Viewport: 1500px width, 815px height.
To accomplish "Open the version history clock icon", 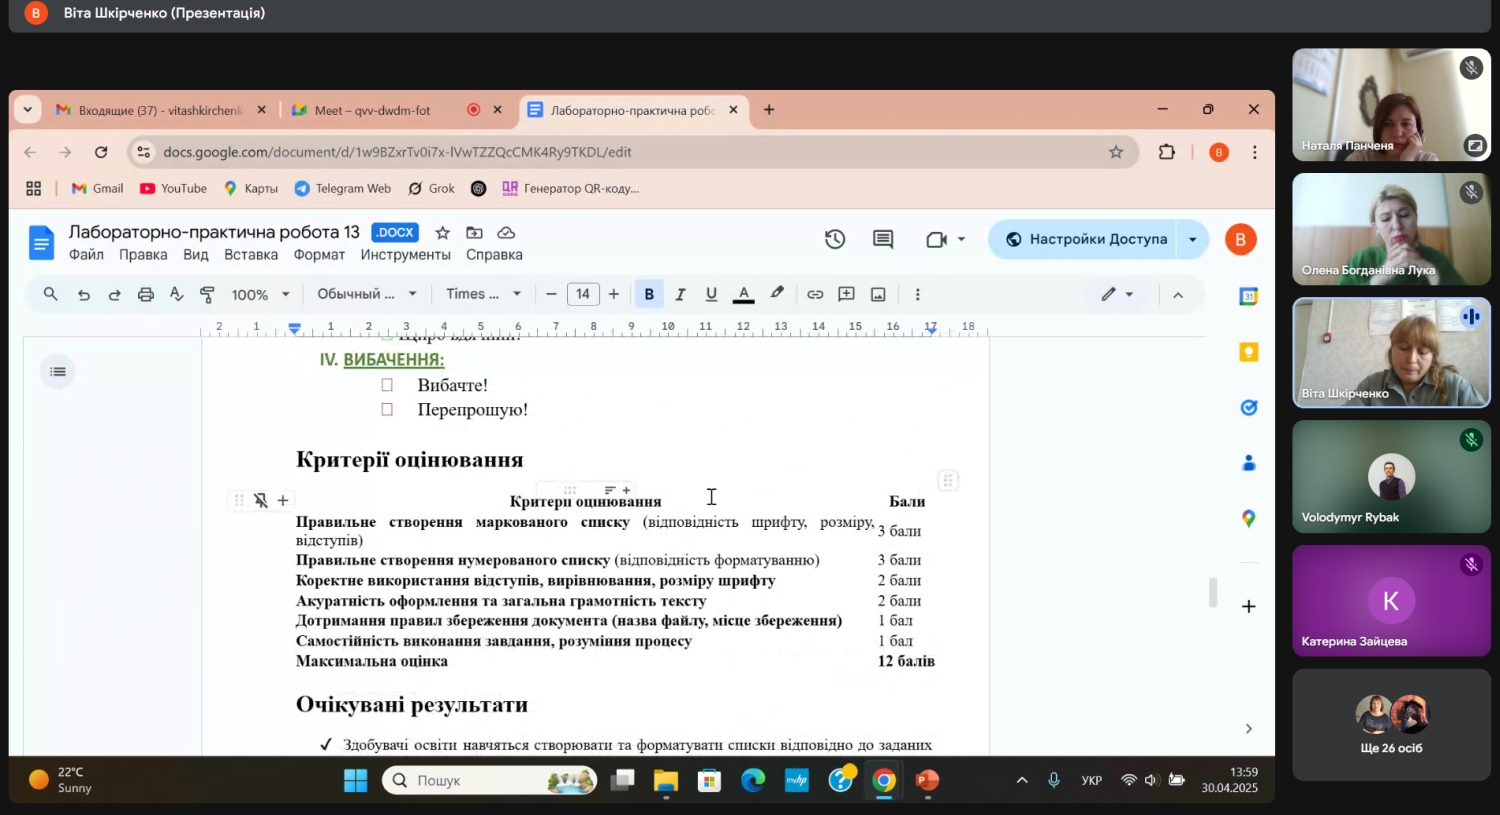I will click(835, 239).
